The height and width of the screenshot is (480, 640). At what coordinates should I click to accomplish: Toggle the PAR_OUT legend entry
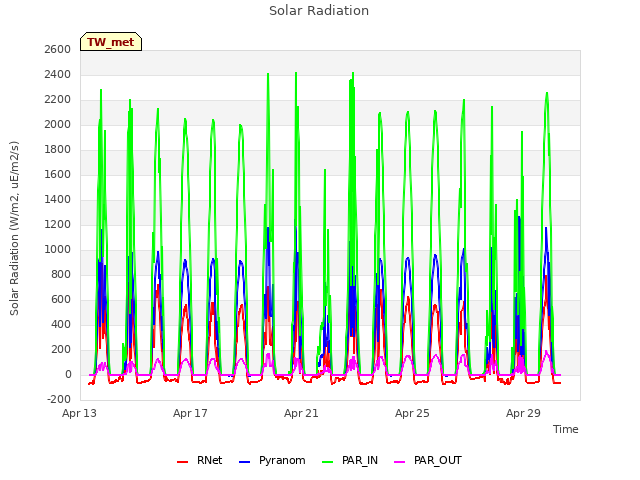tap(428, 460)
